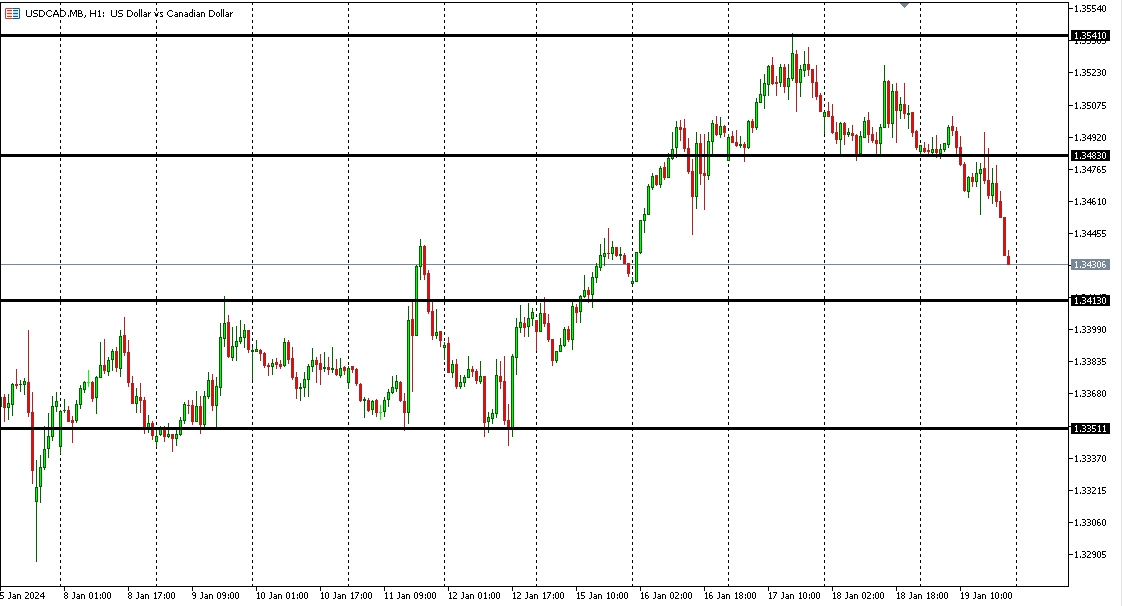This screenshot has width=1122, height=606.
Task: Select the horizontal line labeled 1.35410
Action: [x=534, y=35]
